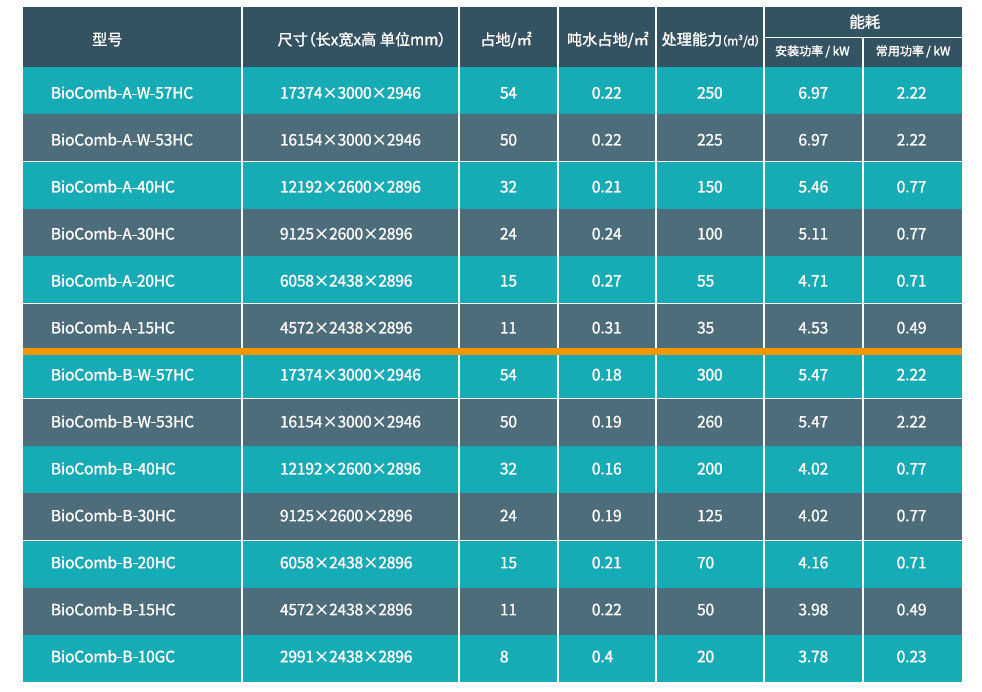Click 吨水占地 value 0.24 in BioComb-A-30HC row
Screen dimensions: 982x692
(x=606, y=234)
